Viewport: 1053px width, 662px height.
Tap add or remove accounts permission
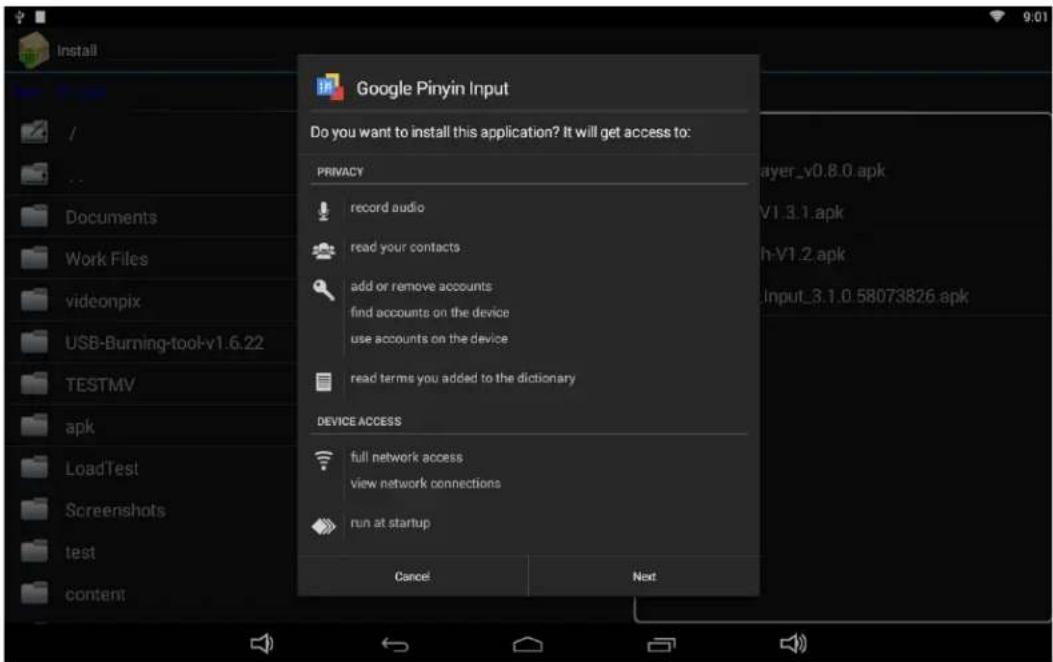pos(421,286)
